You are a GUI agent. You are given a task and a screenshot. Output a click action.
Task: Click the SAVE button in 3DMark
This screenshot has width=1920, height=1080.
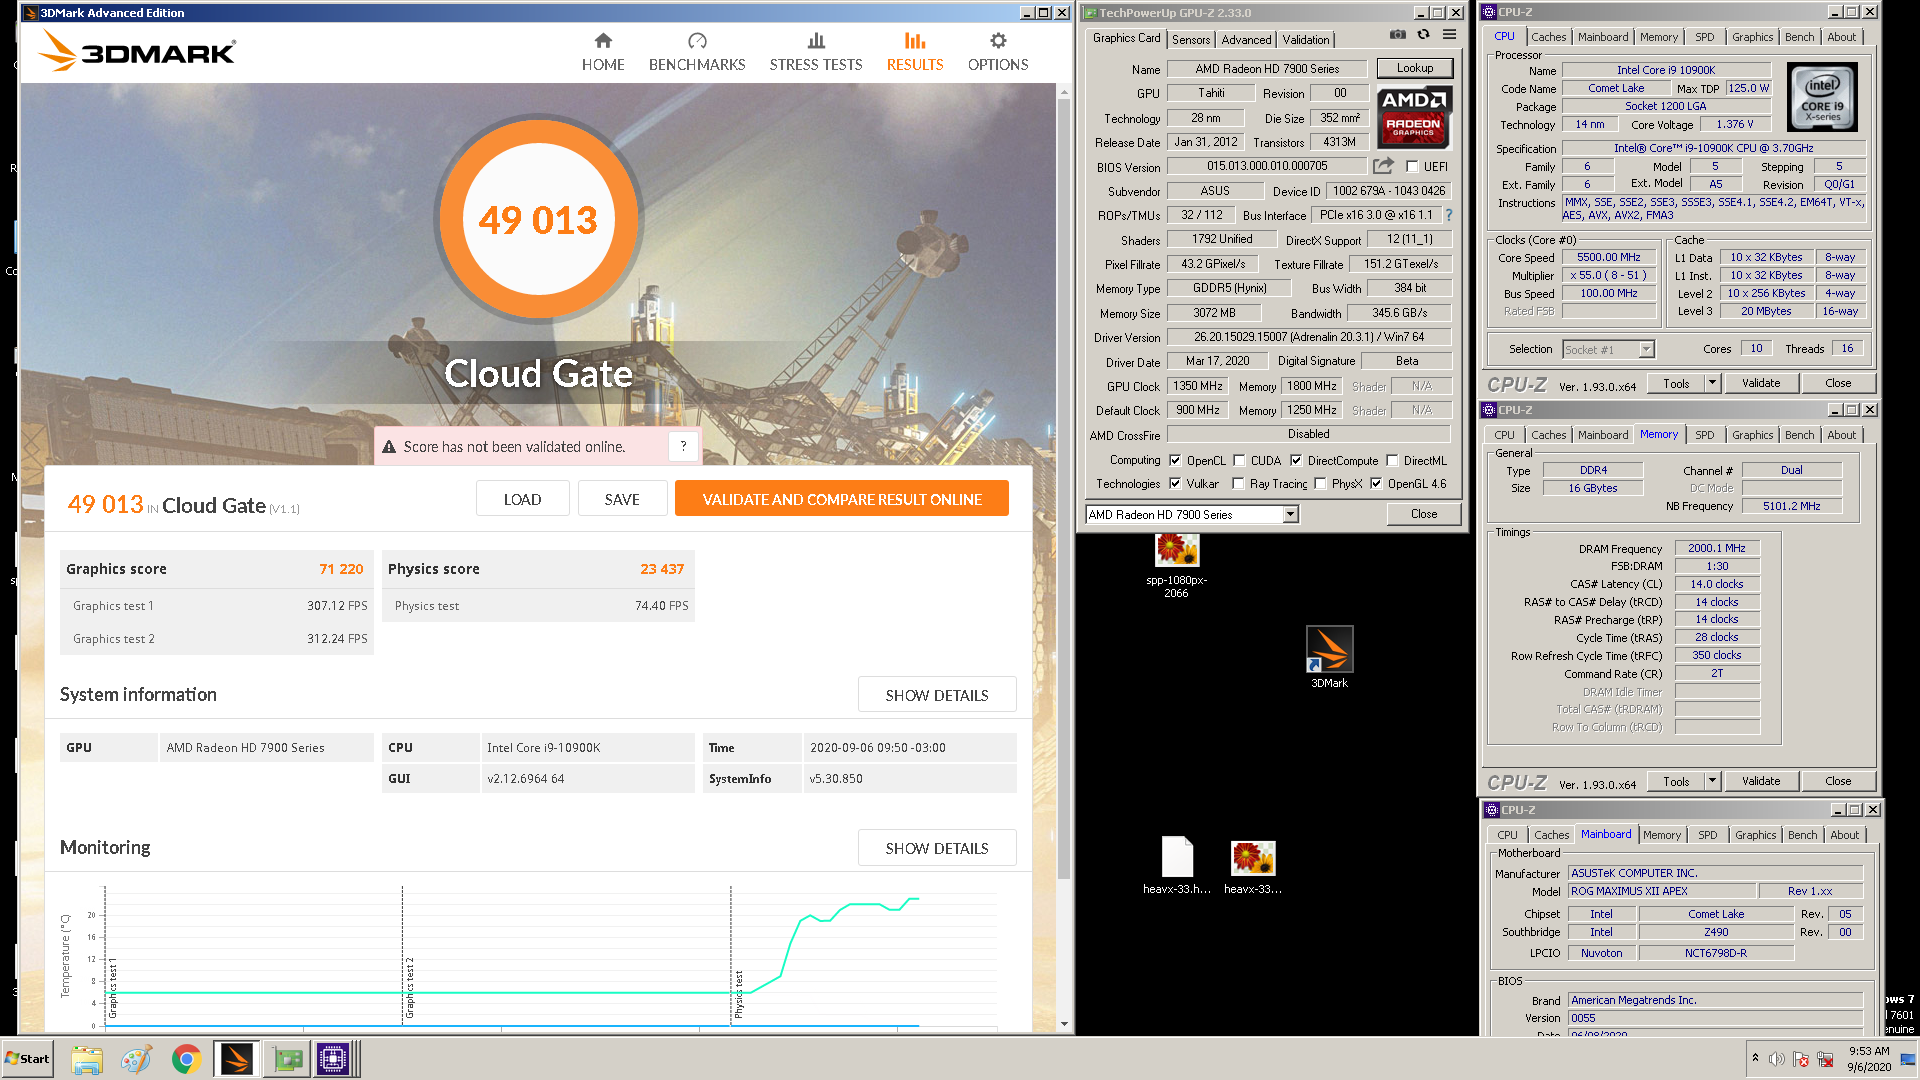click(622, 499)
